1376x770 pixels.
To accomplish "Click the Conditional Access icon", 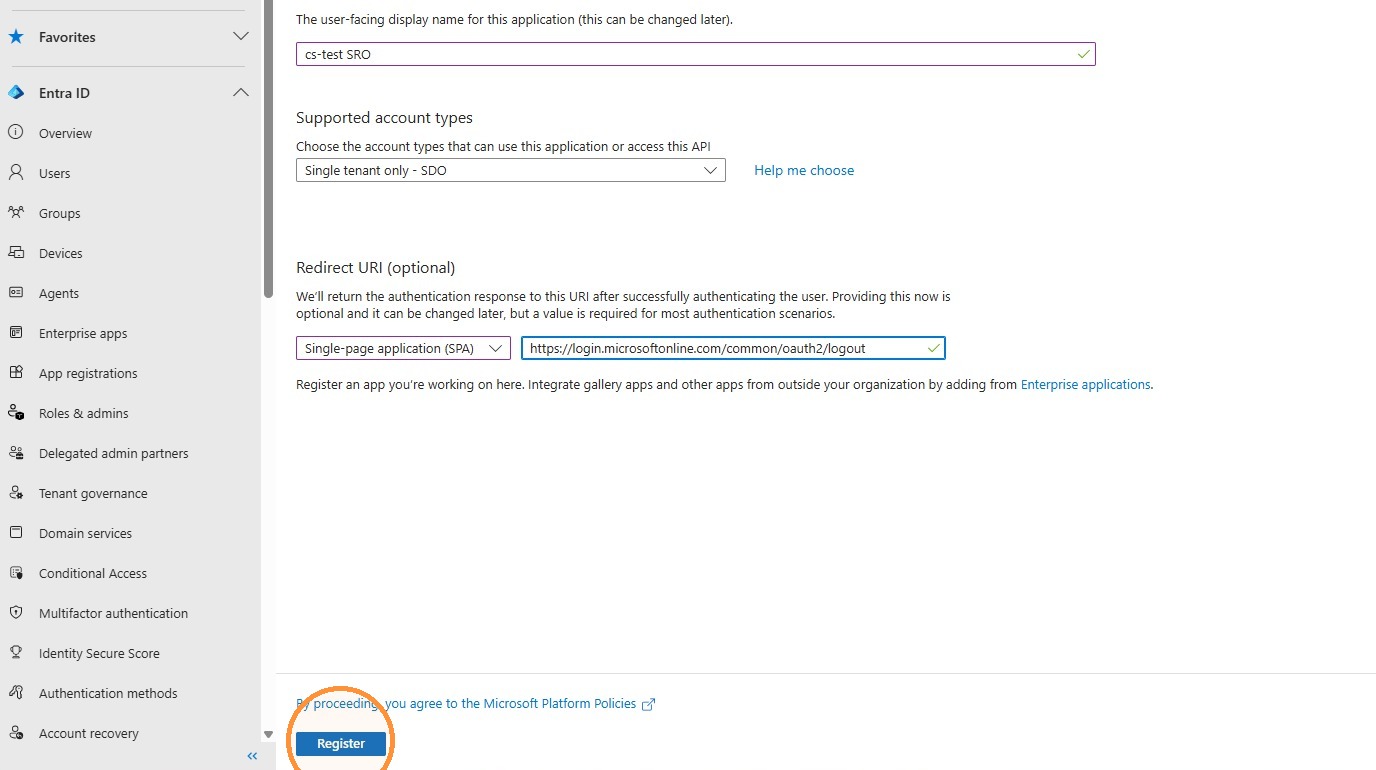I will pos(16,573).
